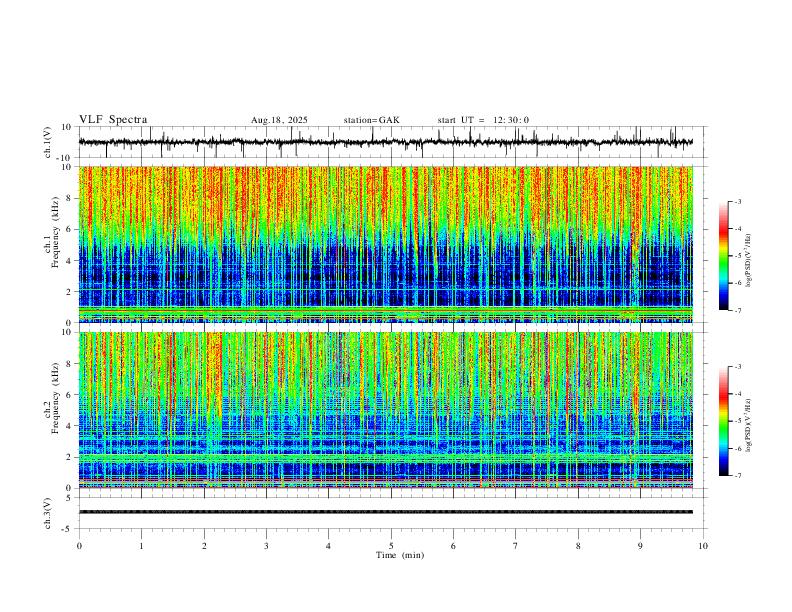Screen dimensions: 792x612
Task: Click the ch.1 'Frequency (kHz)' axis label
Action: pos(55,232)
